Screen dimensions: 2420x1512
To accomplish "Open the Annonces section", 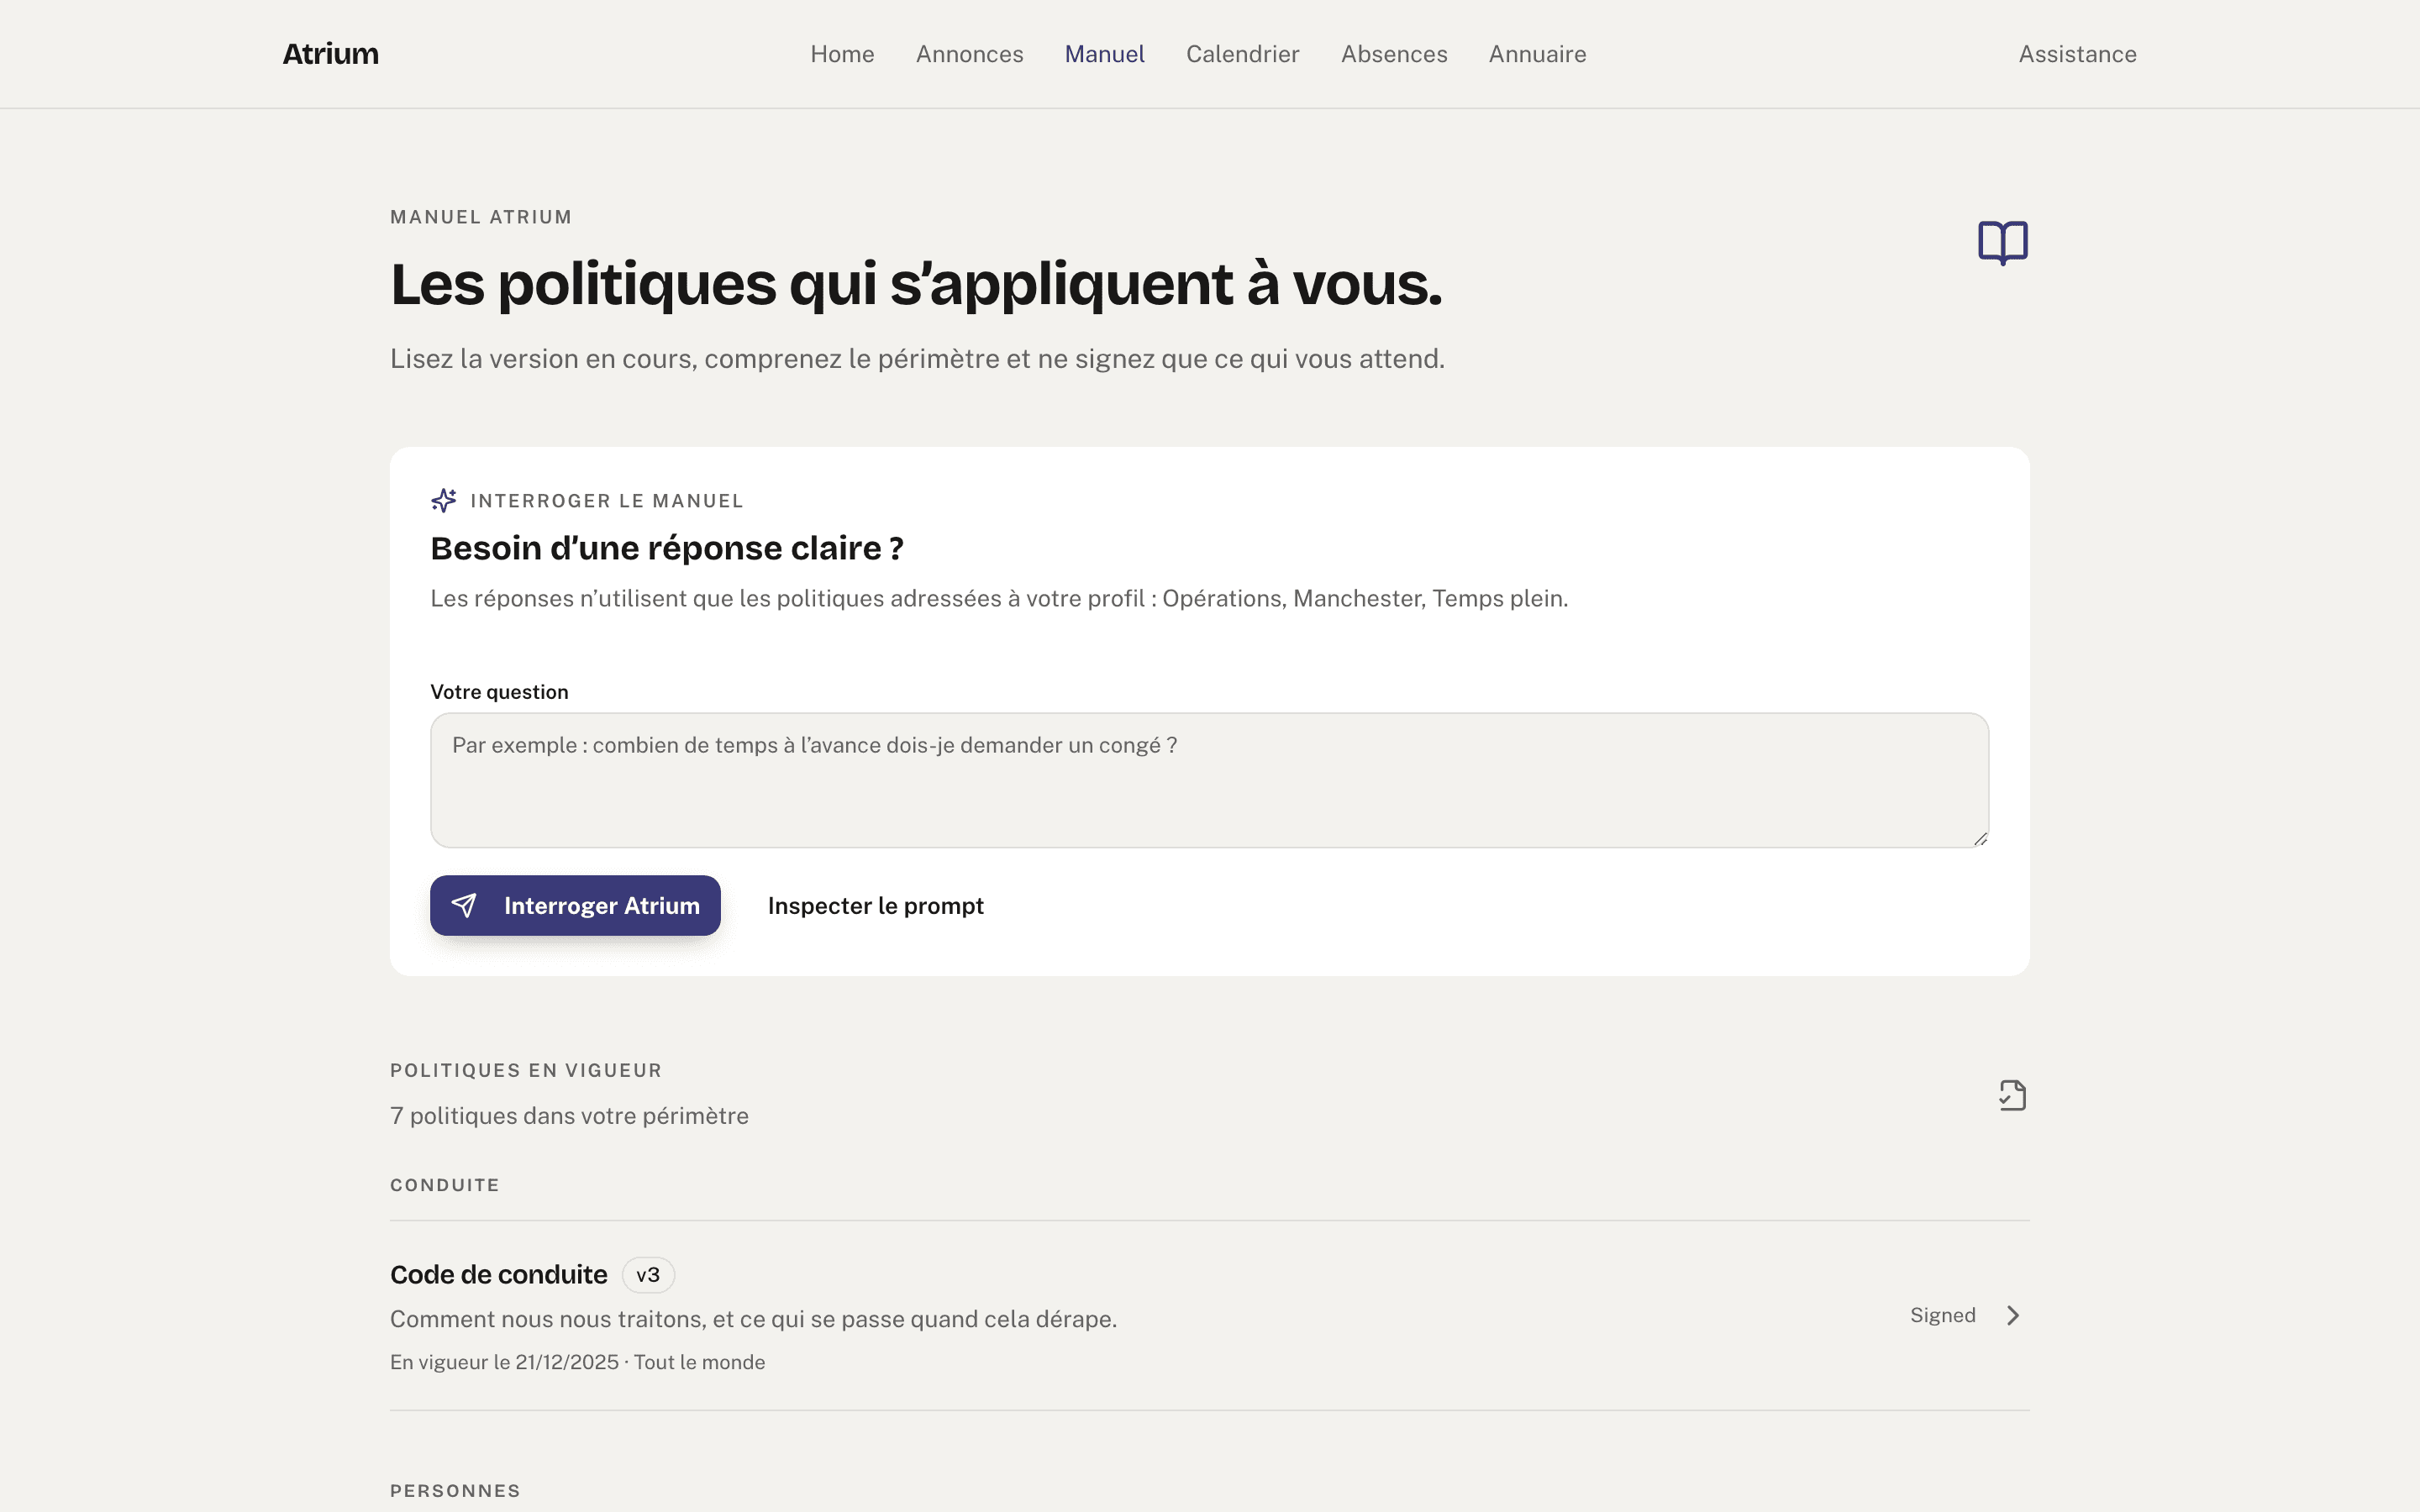I will [x=969, y=54].
